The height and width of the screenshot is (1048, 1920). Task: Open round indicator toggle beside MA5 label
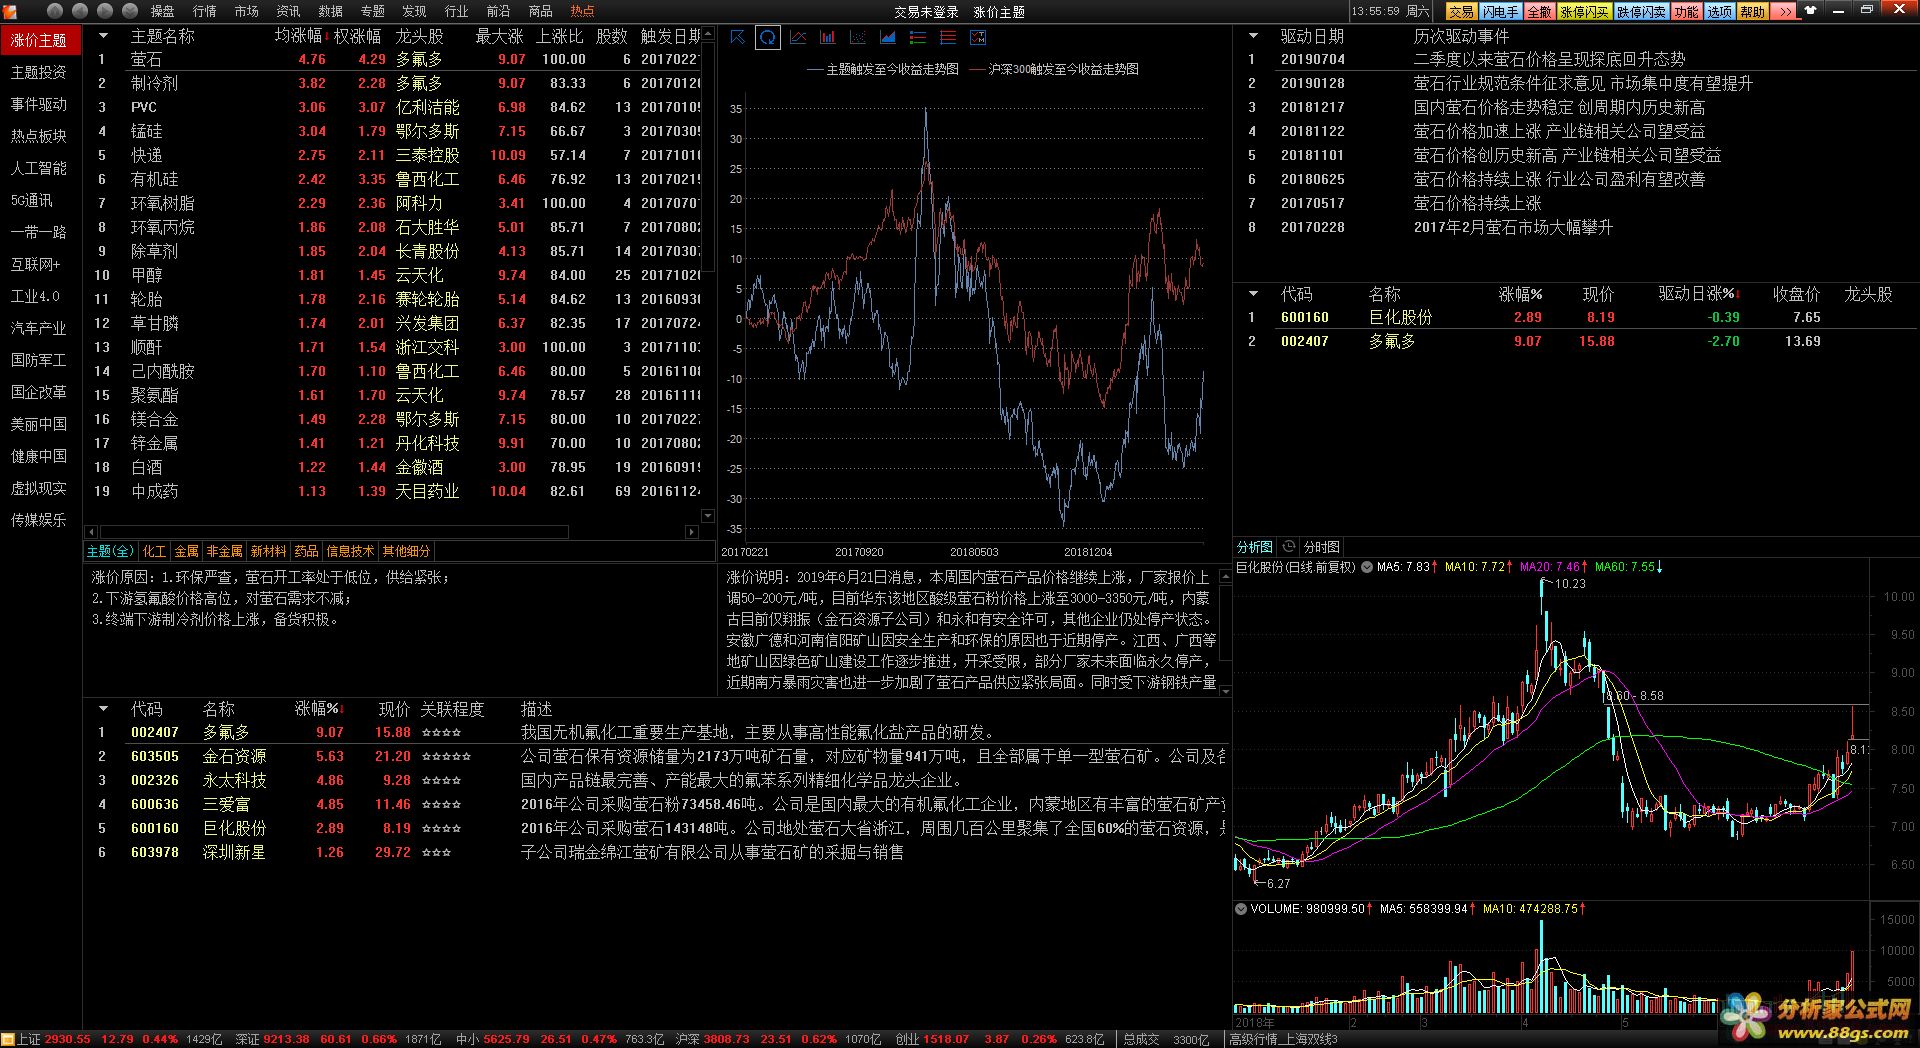pyautogui.click(x=1367, y=567)
